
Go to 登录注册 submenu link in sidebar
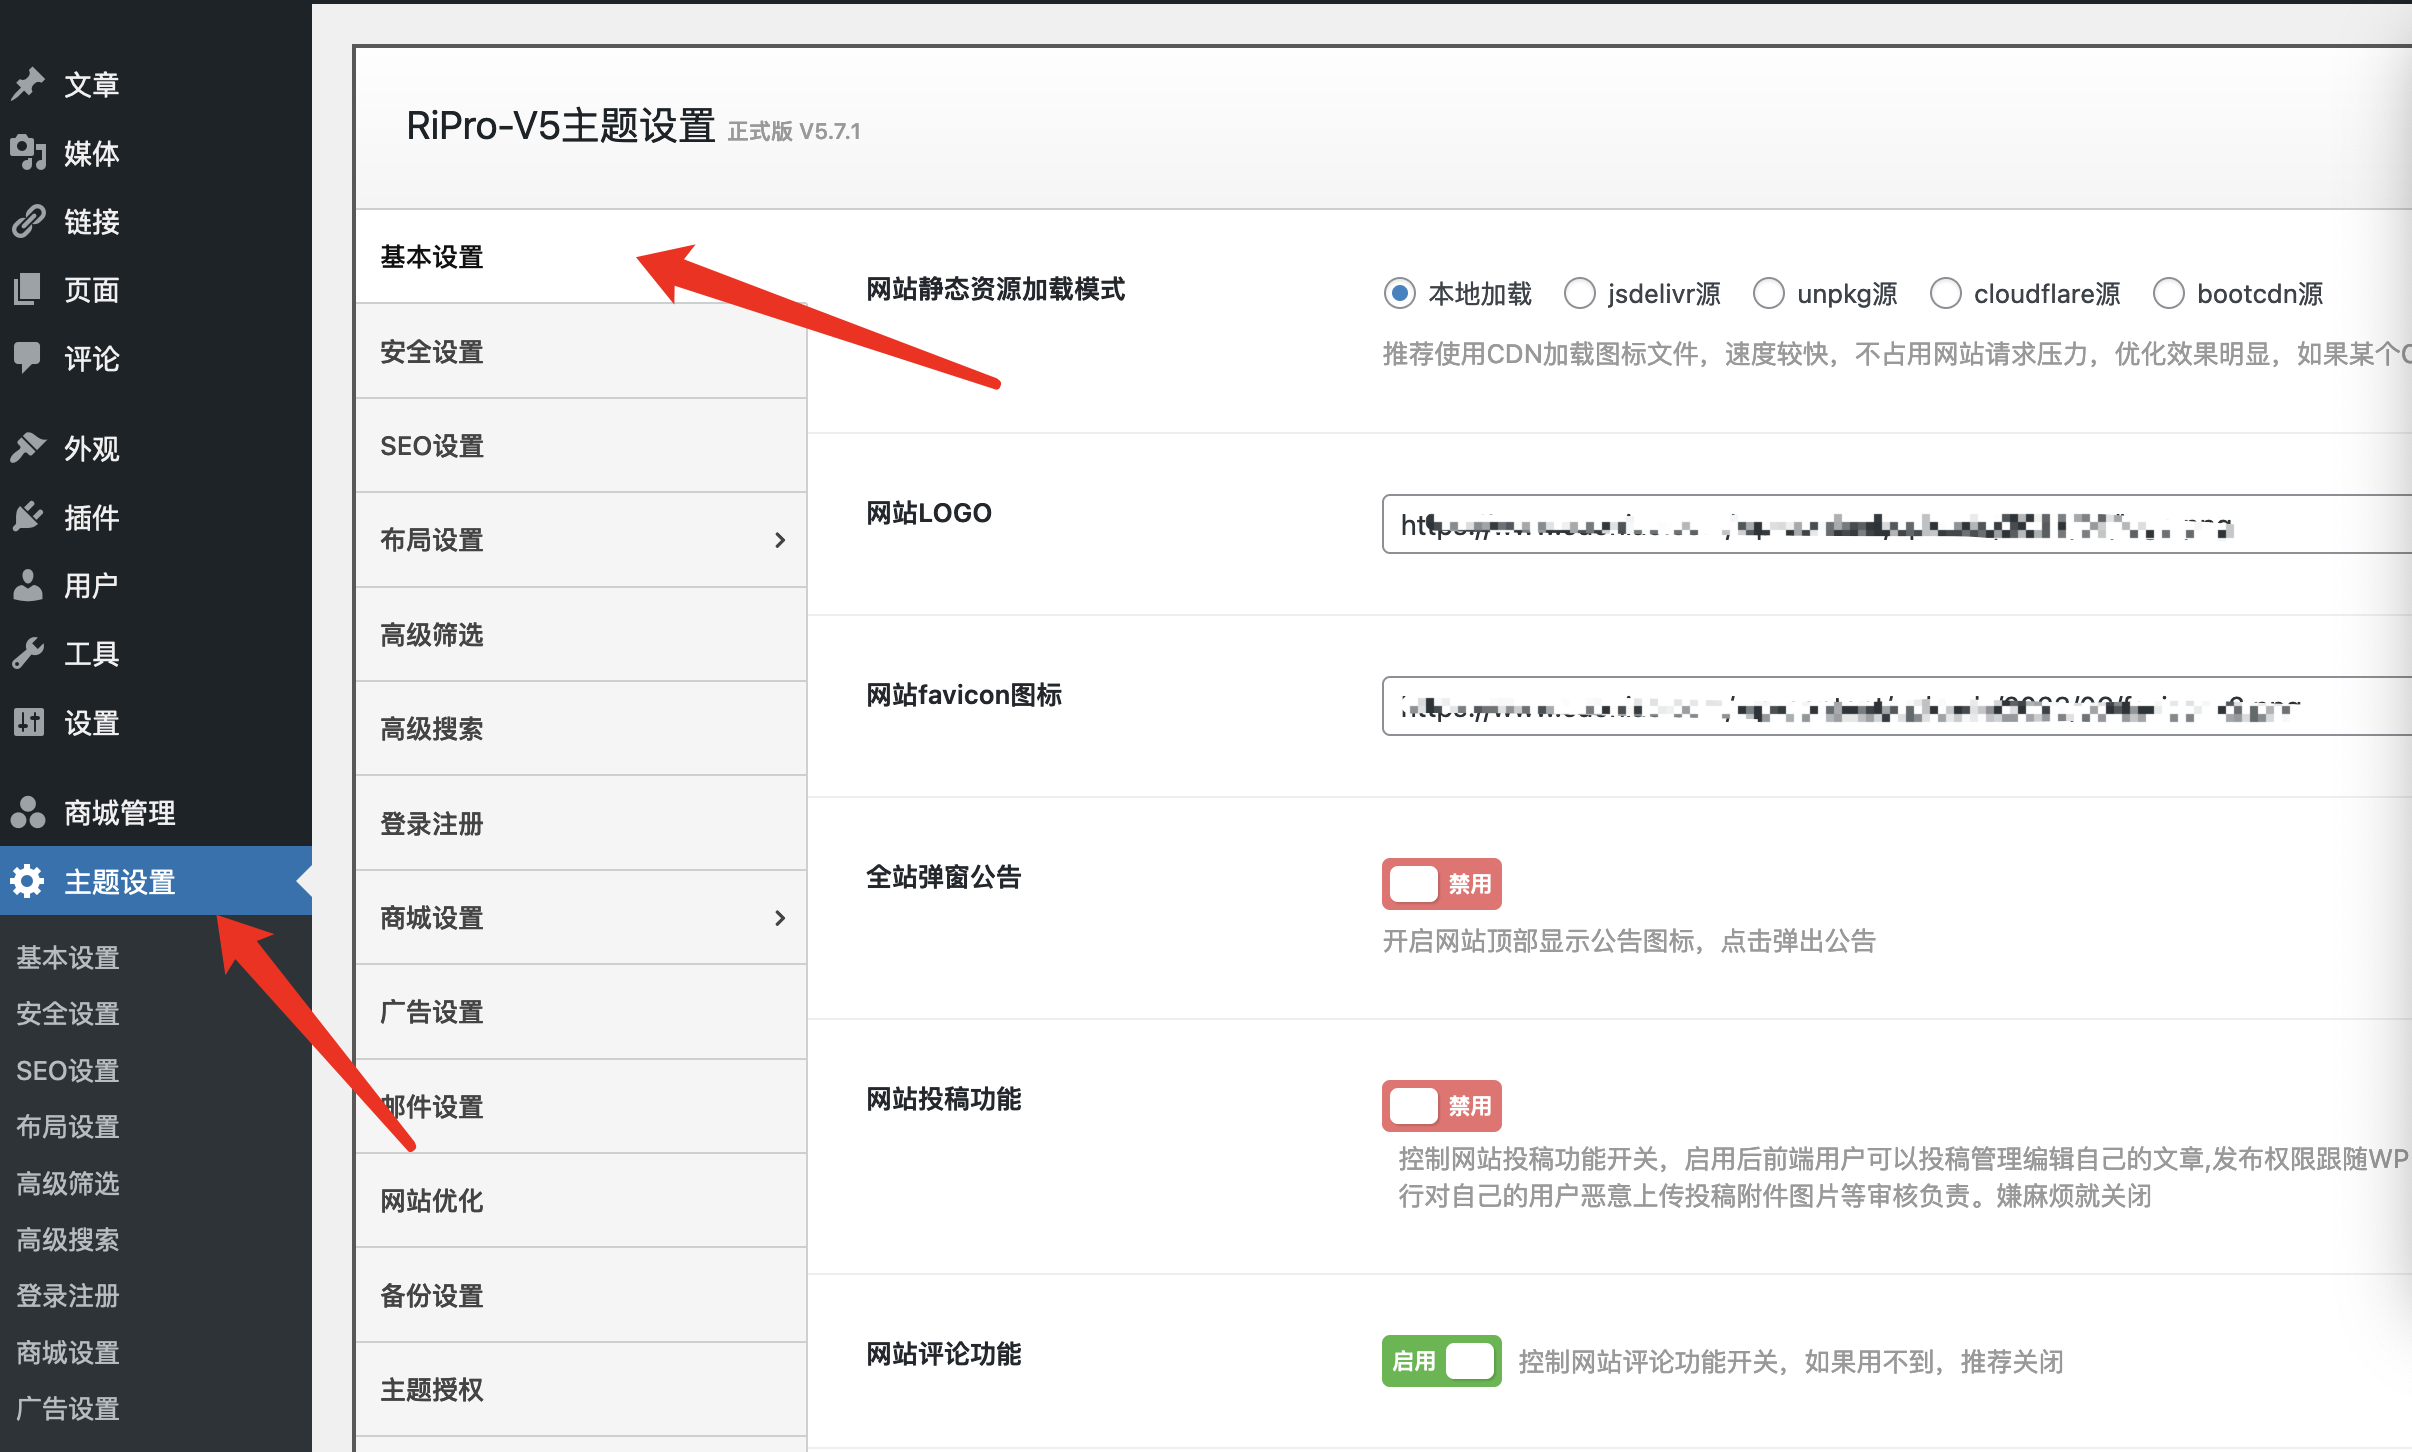click(68, 1295)
